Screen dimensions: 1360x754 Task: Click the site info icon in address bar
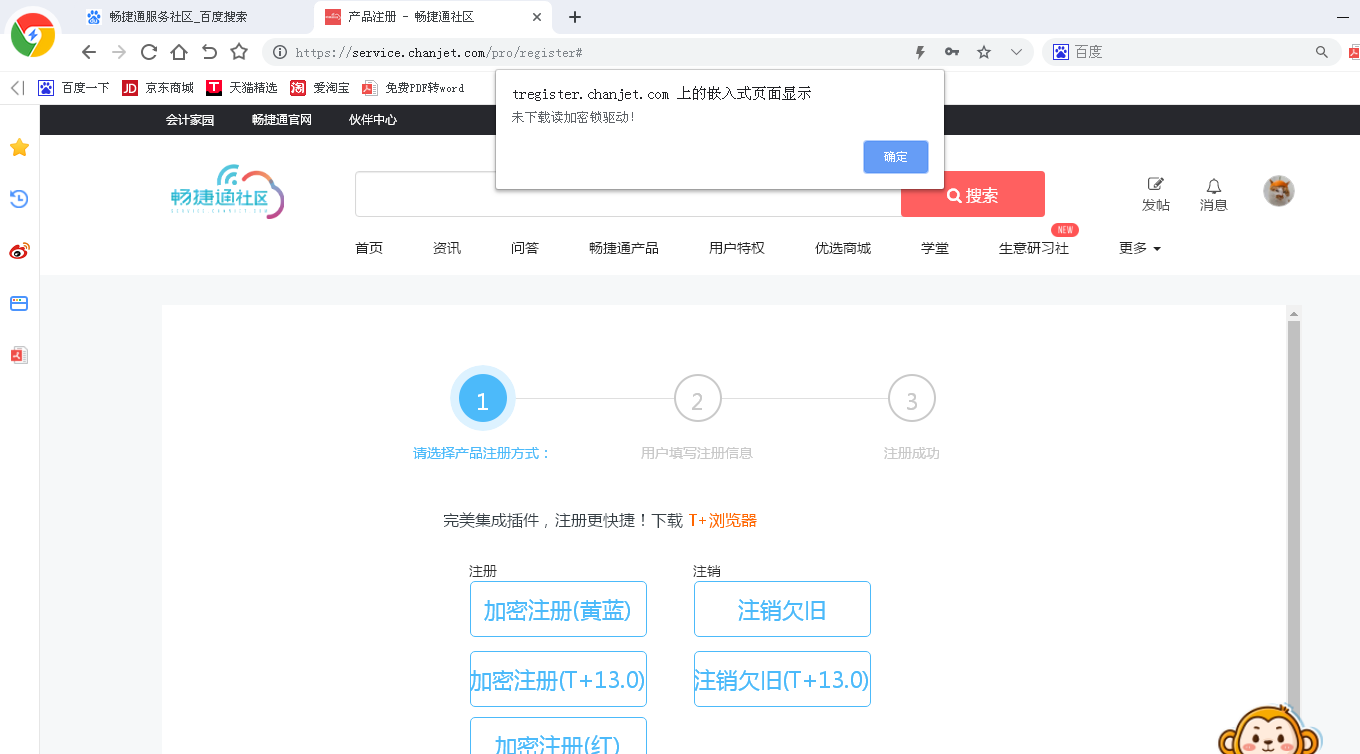click(x=280, y=52)
